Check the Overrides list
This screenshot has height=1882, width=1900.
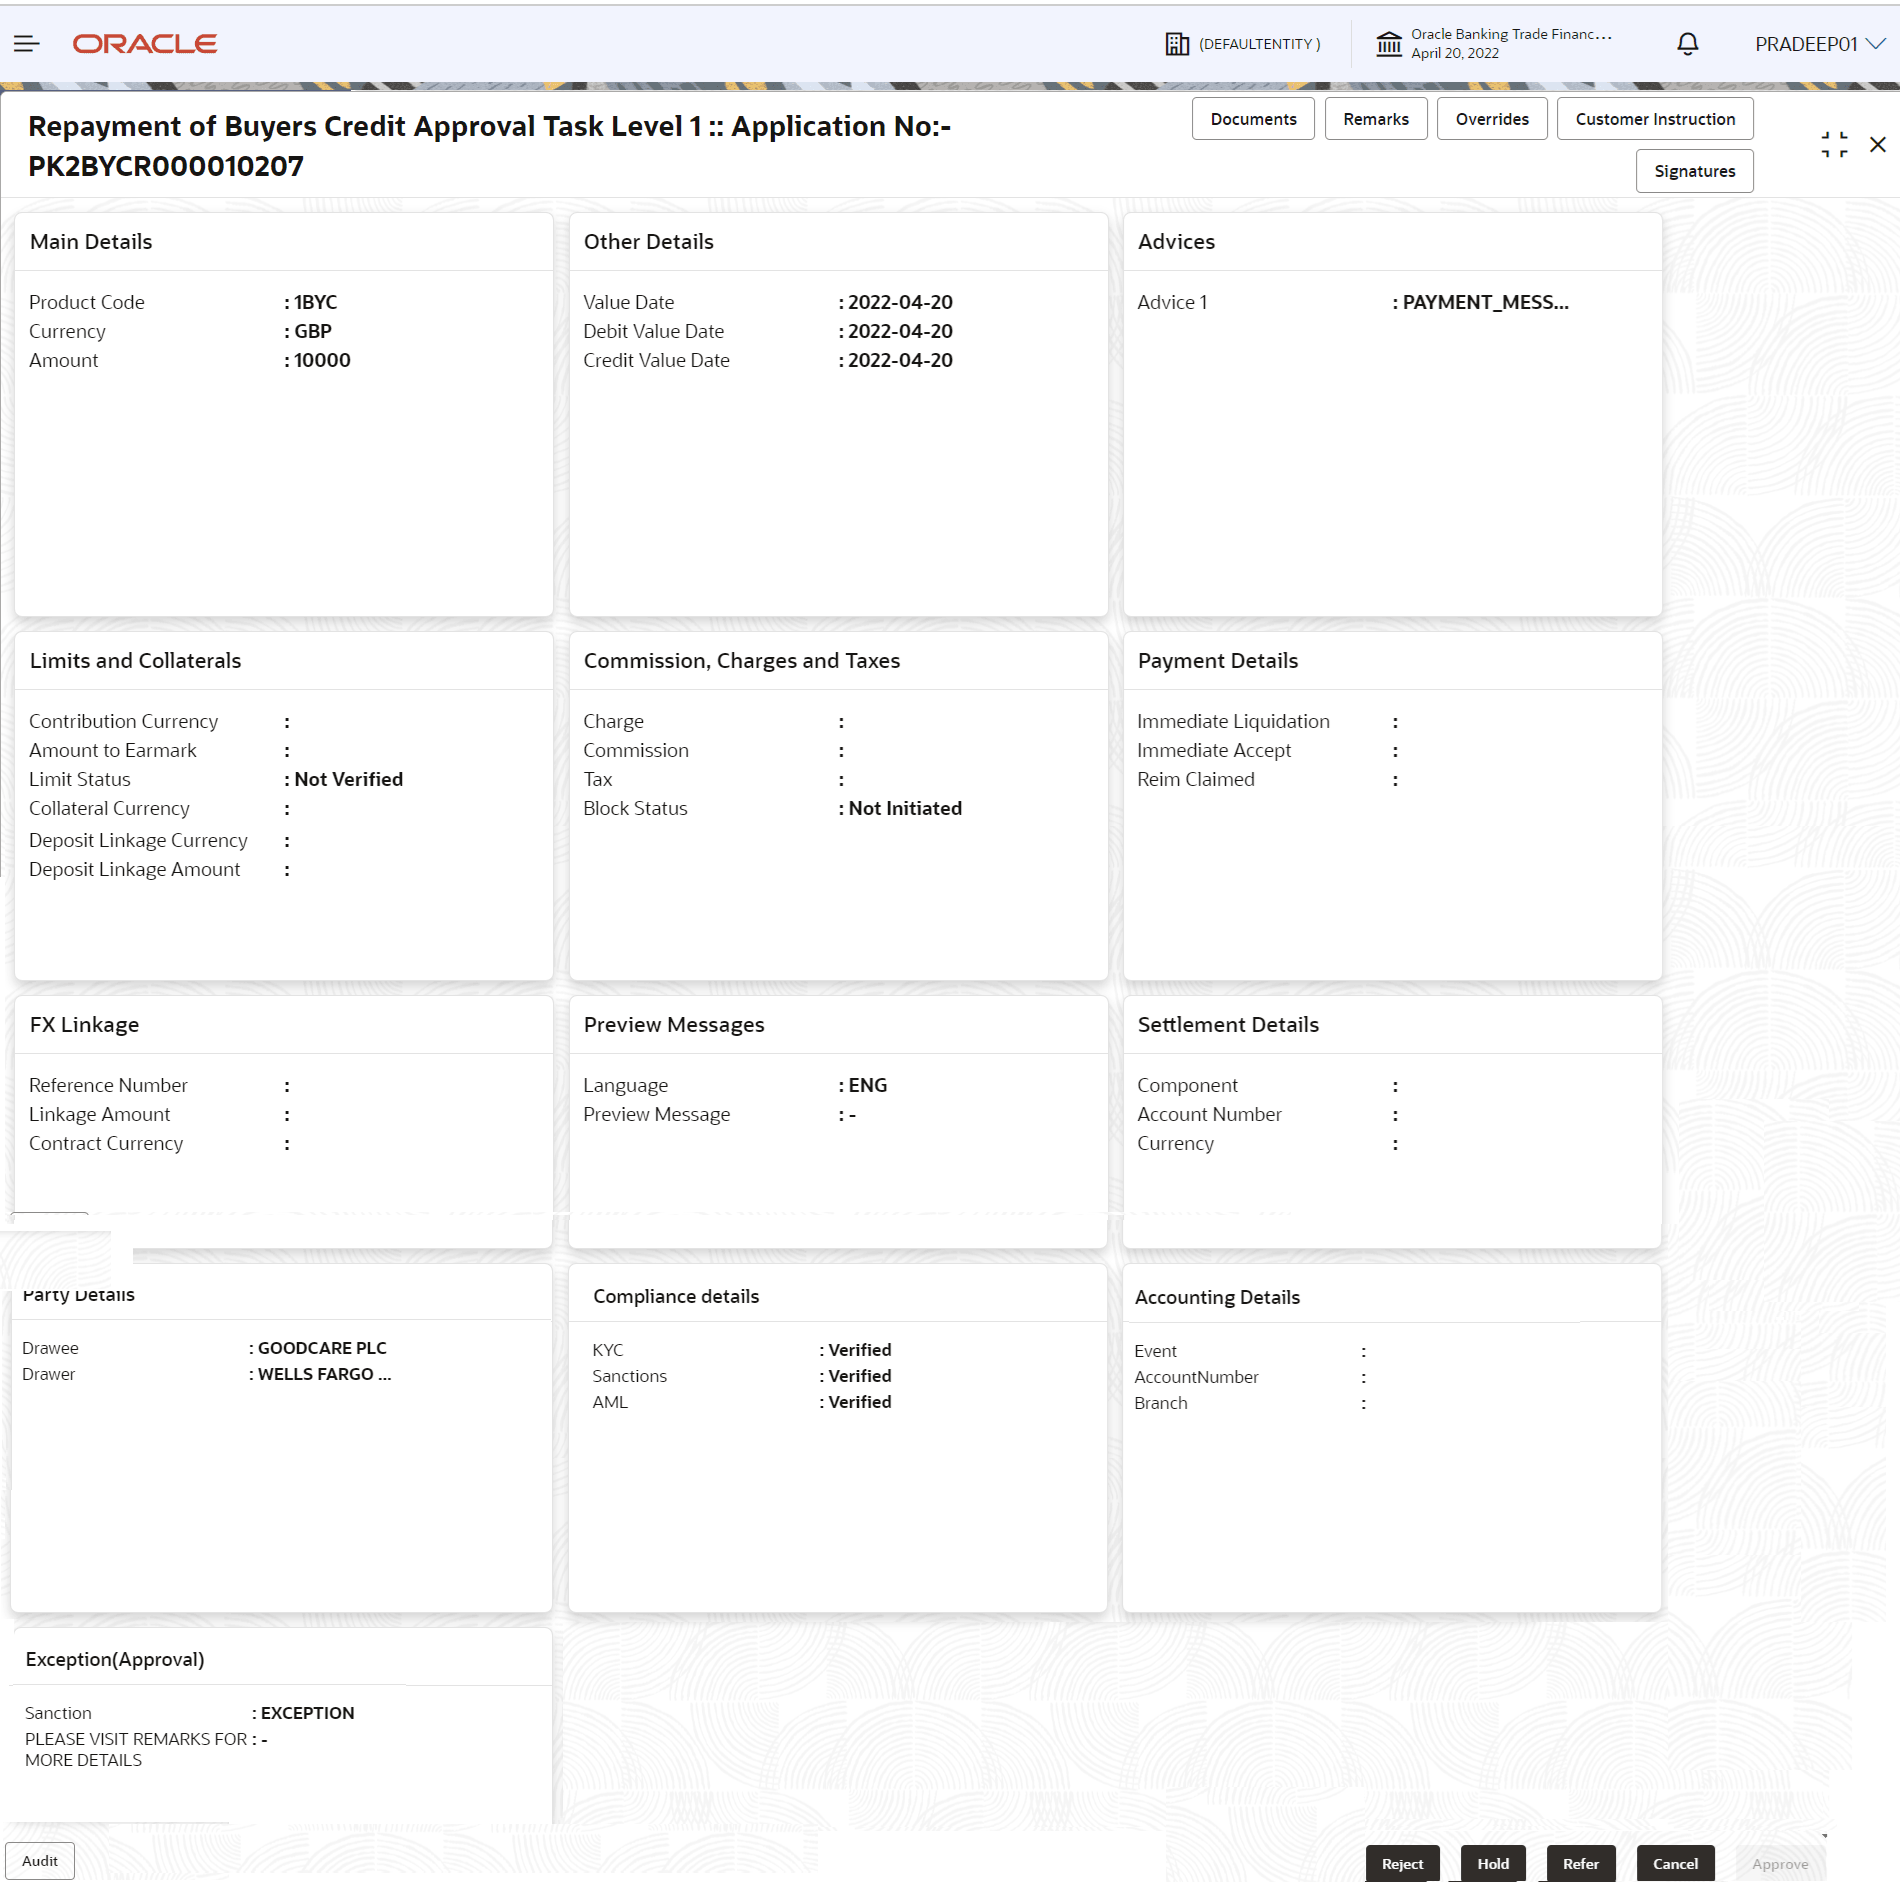pos(1492,118)
